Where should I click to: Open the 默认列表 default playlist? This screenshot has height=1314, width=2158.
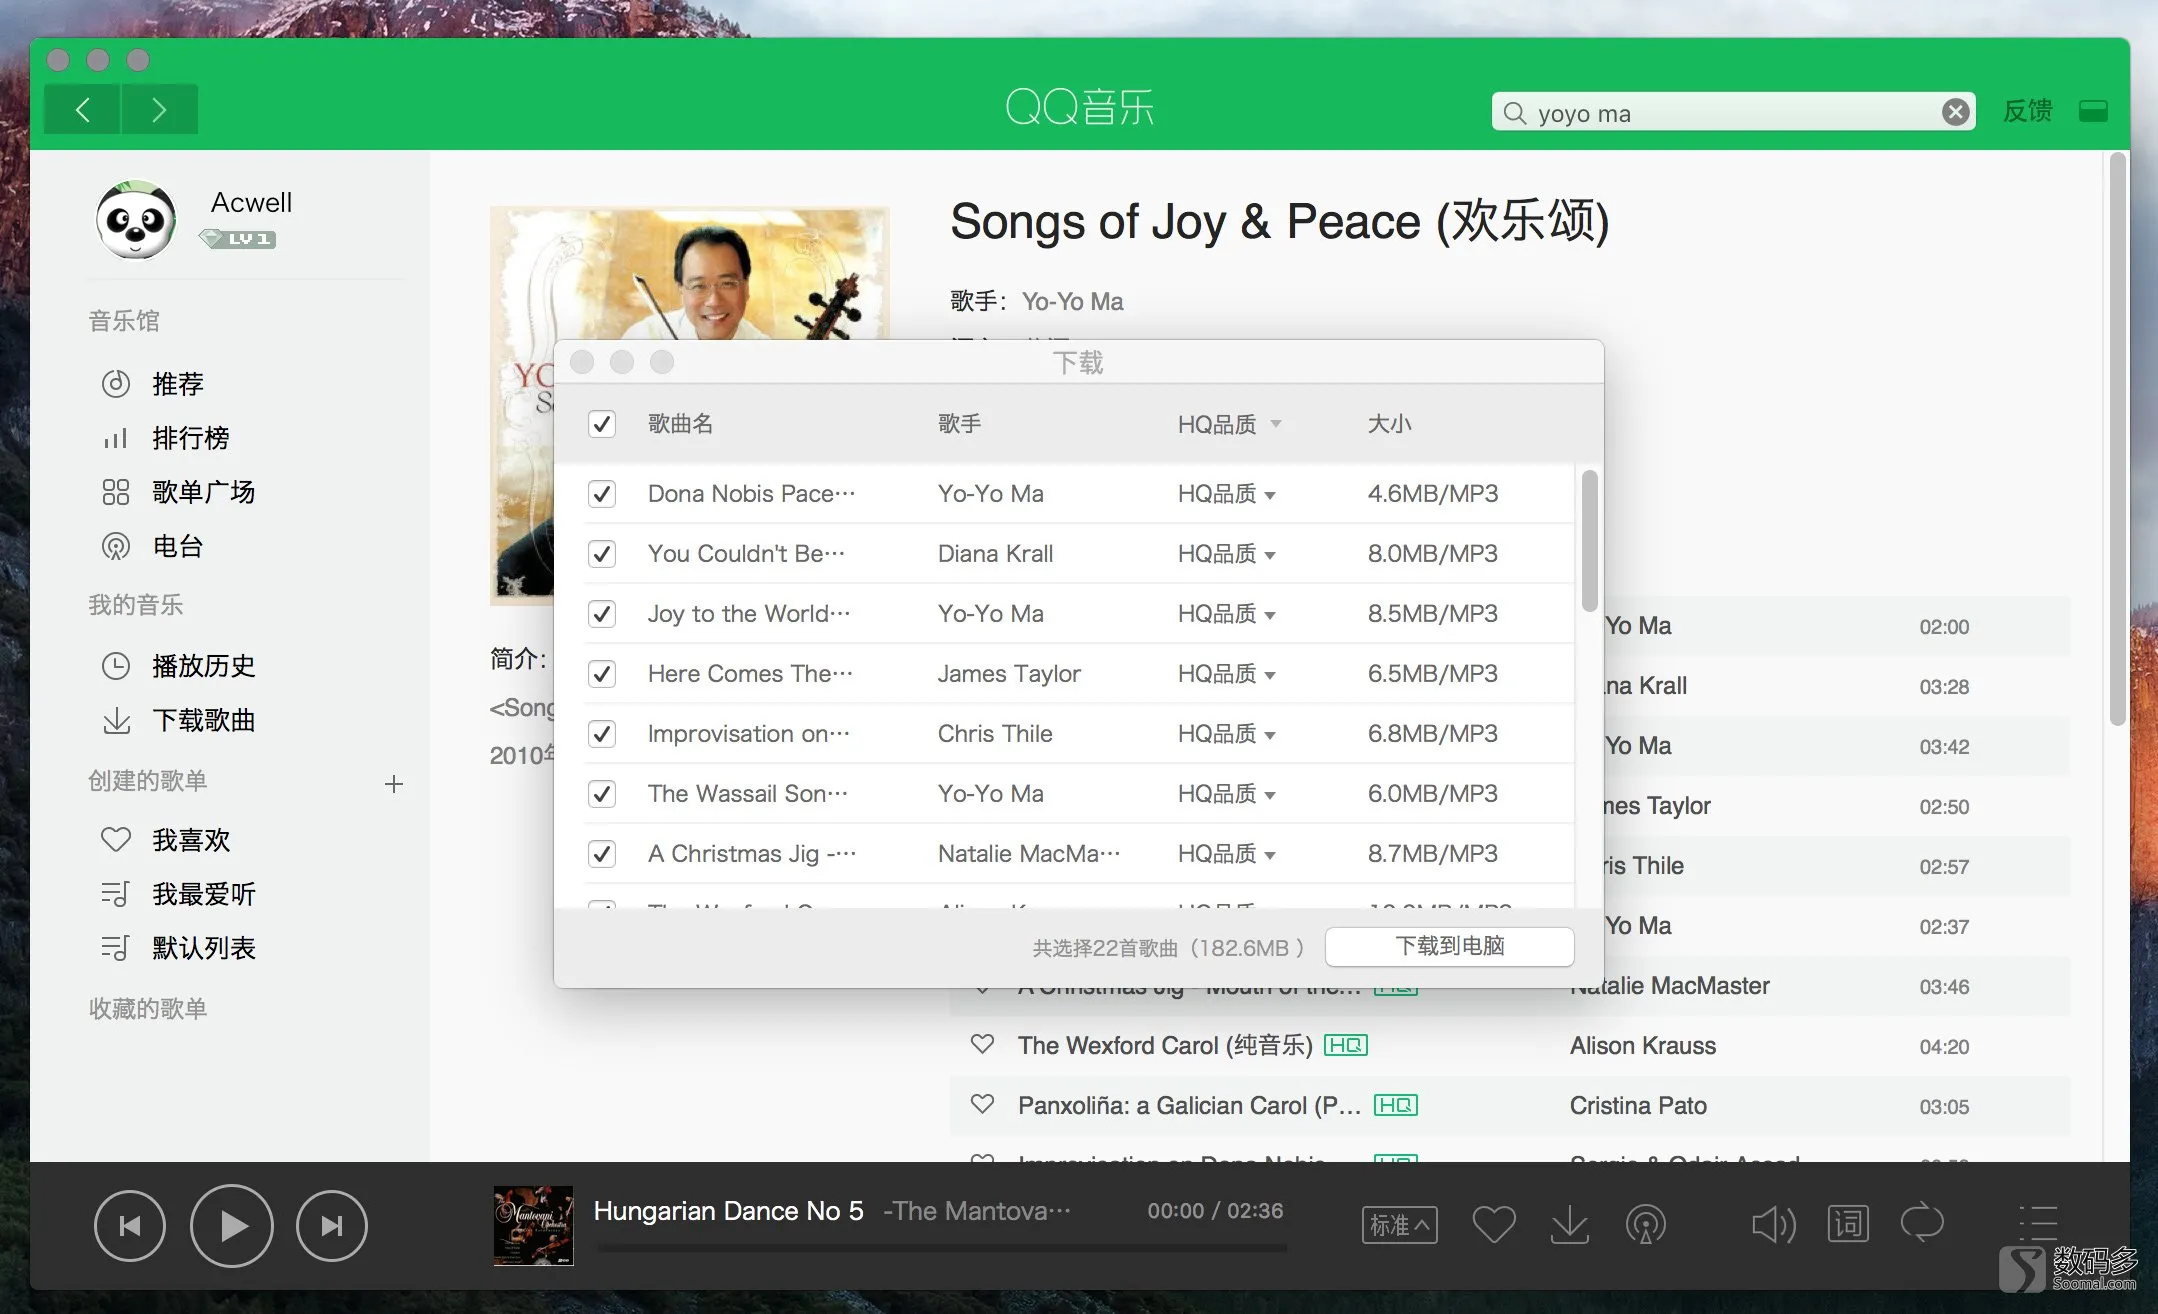point(203,948)
